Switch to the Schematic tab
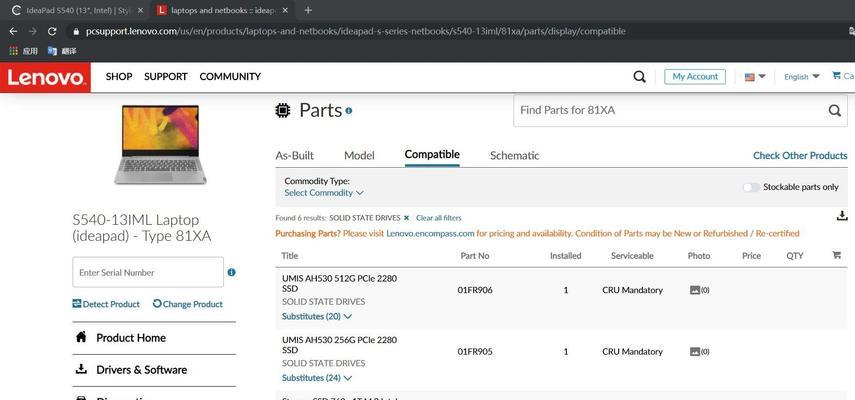This screenshot has width=855, height=400. (515, 155)
